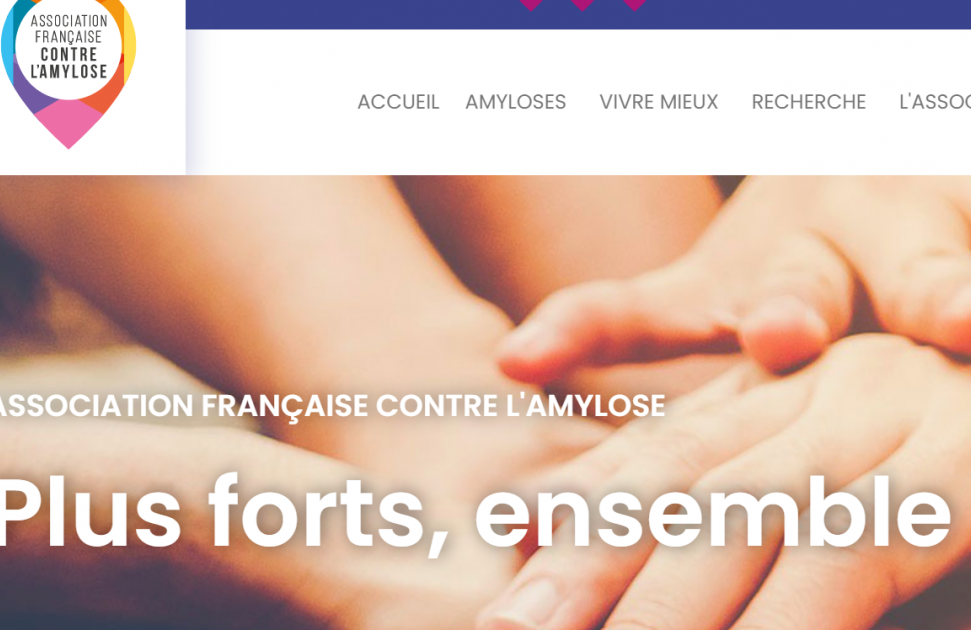This screenshot has height=630, width=971.
Task: Go to the ACCUEIL menu item
Action: 398,102
